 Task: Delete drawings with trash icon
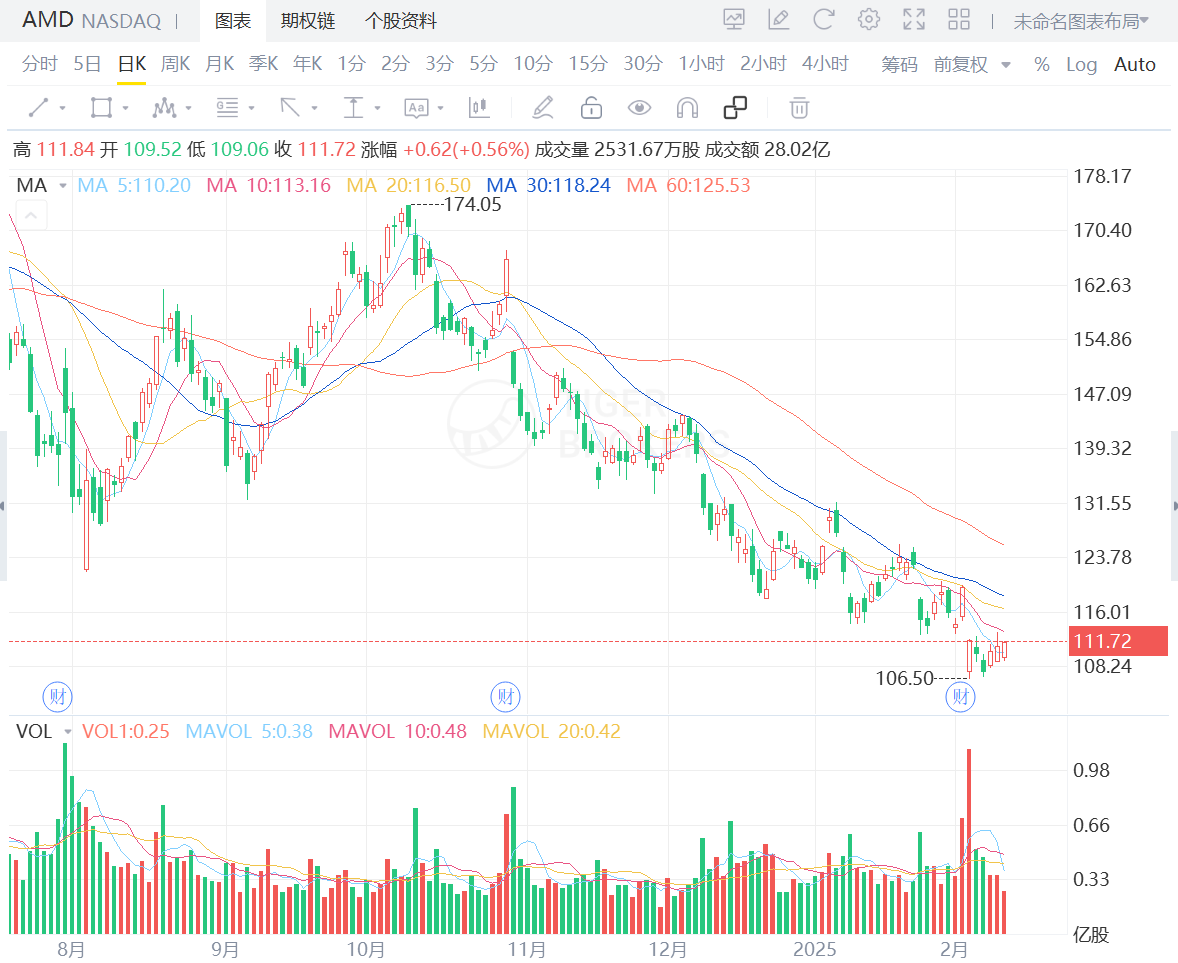tap(799, 108)
